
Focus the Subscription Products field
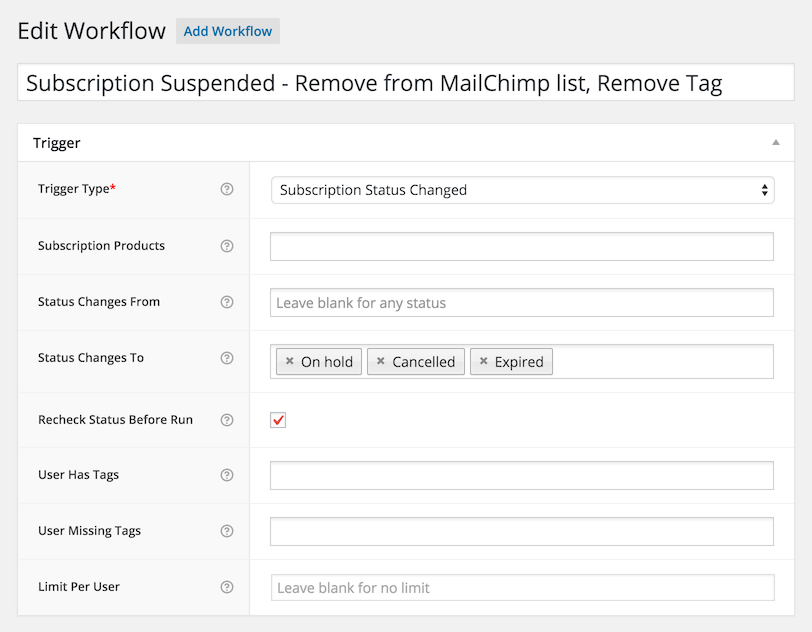click(x=521, y=246)
